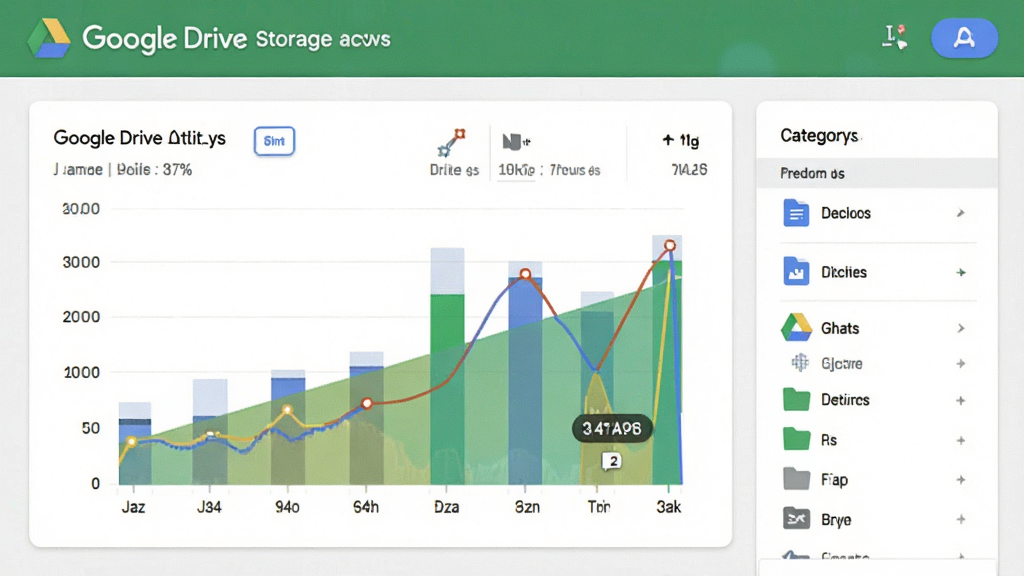This screenshot has width=1024, height=576.
Task: Click the red data point above 3zn
Action: point(525,274)
